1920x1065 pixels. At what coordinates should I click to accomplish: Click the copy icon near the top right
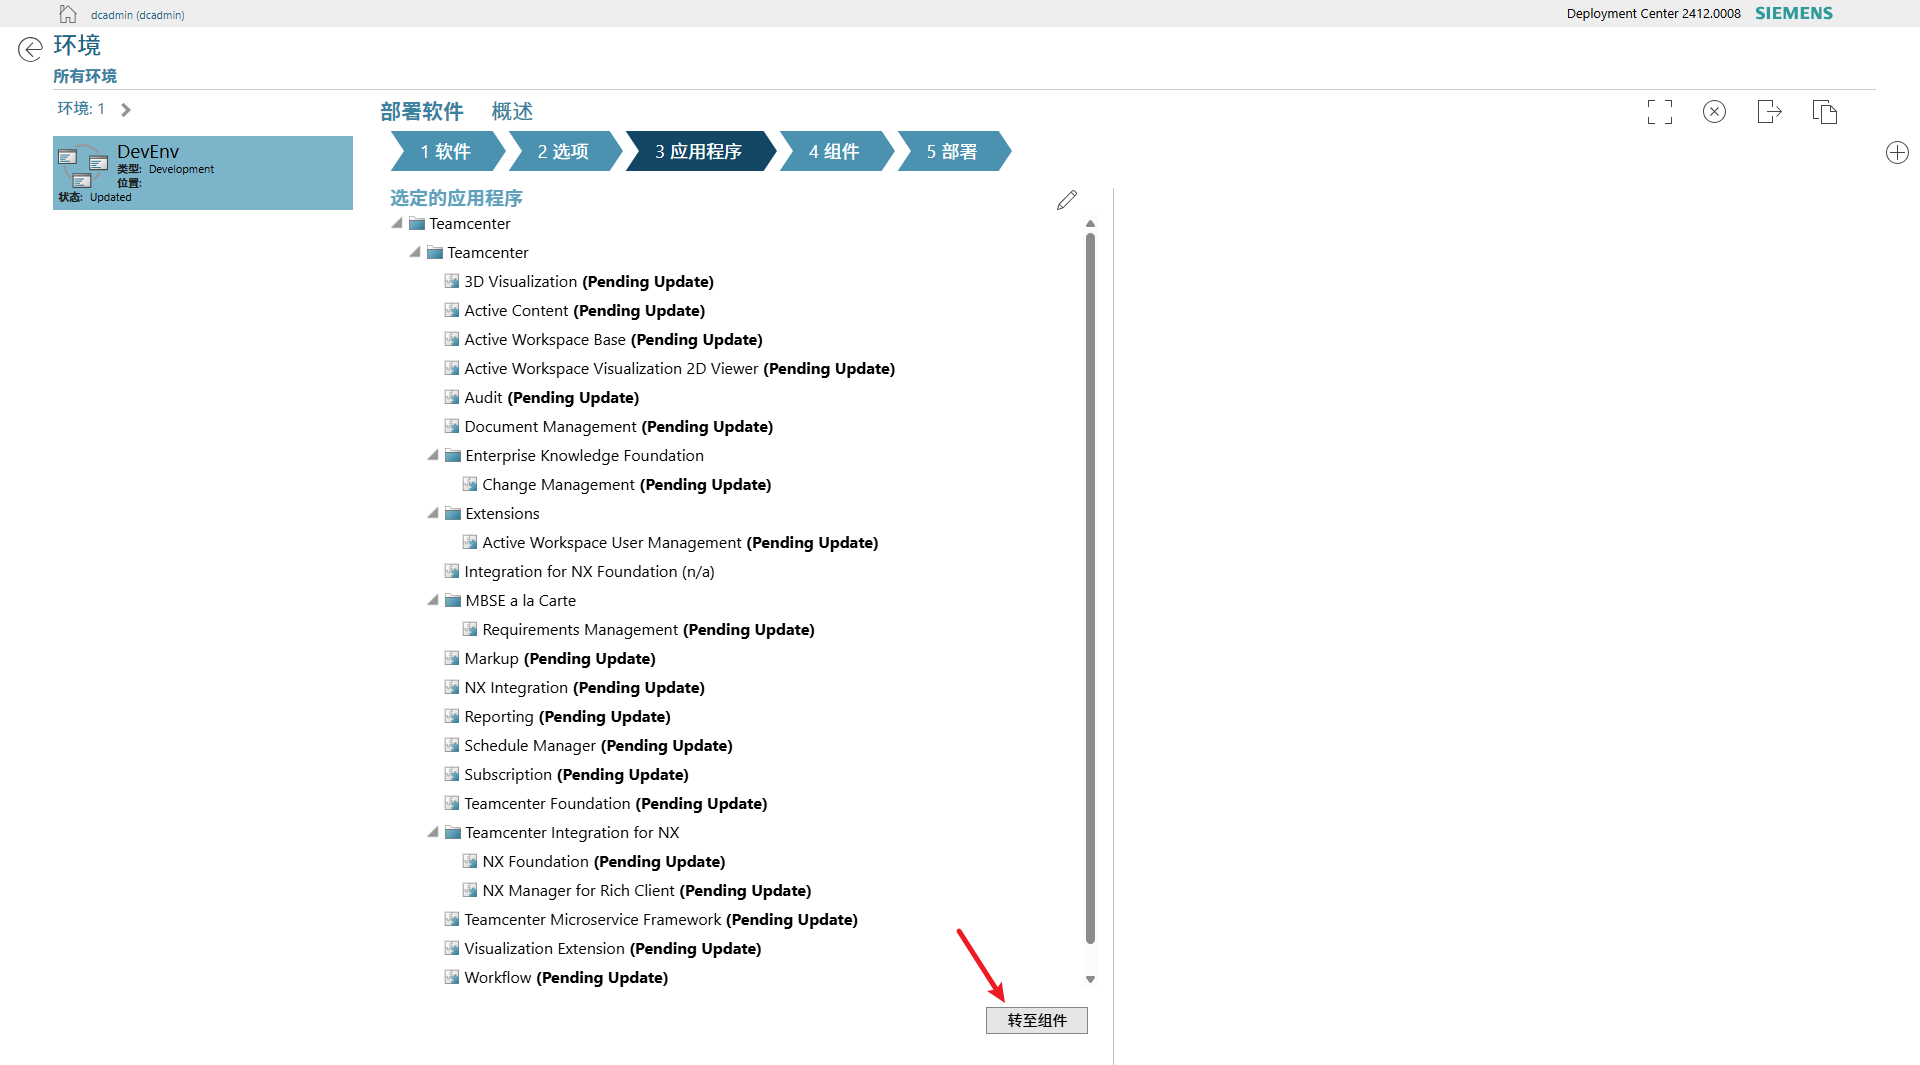pos(1824,111)
